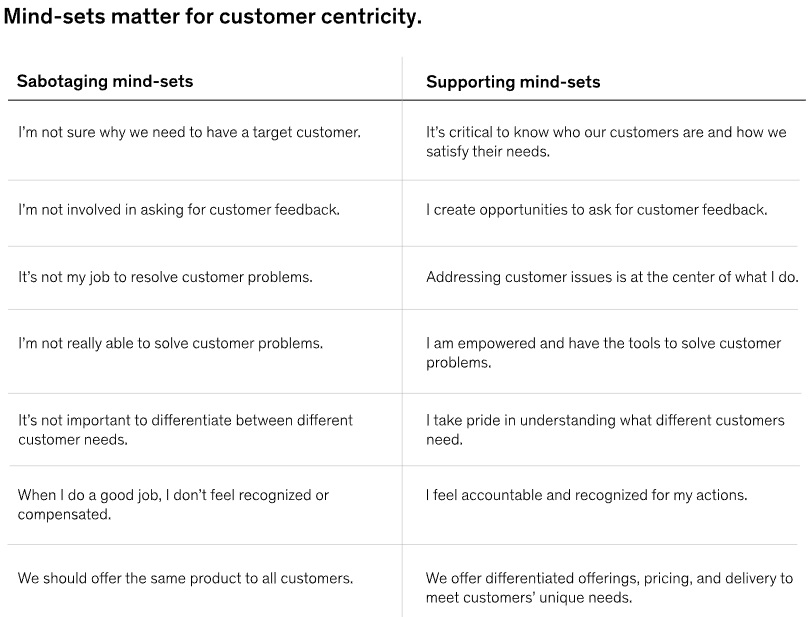
Task: Select 'It's not important to differentiate' cell
Action: 185,430
